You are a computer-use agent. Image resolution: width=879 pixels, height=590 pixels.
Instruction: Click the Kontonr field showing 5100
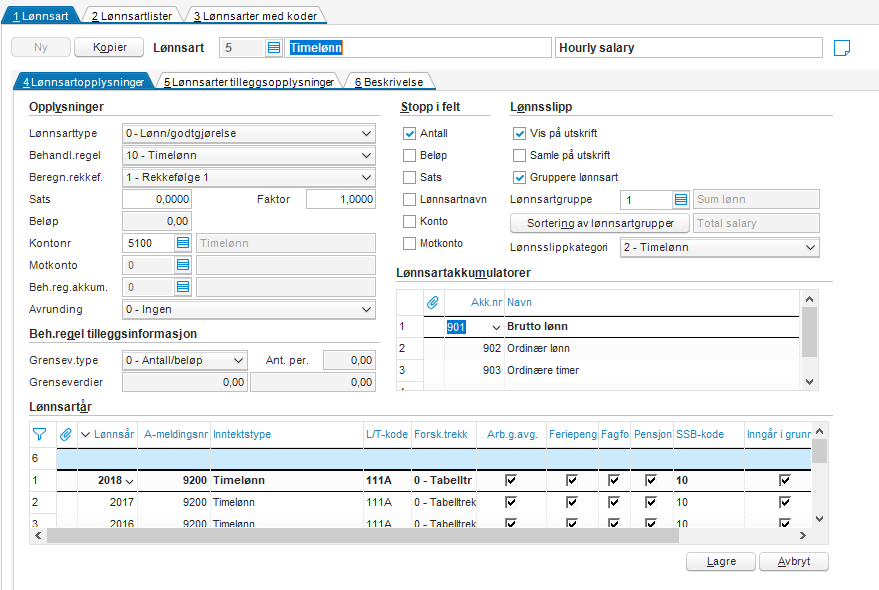pos(149,243)
